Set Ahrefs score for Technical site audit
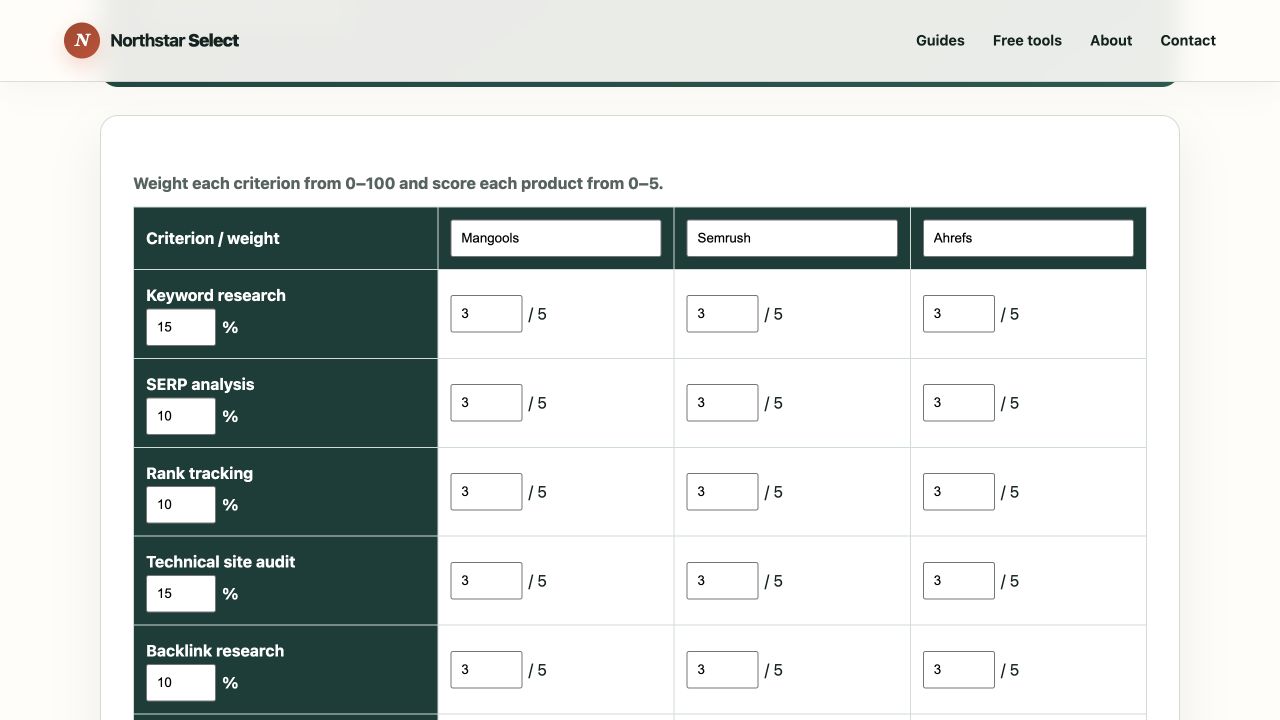Viewport: 1280px width, 720px height. (x=958, y=581)
